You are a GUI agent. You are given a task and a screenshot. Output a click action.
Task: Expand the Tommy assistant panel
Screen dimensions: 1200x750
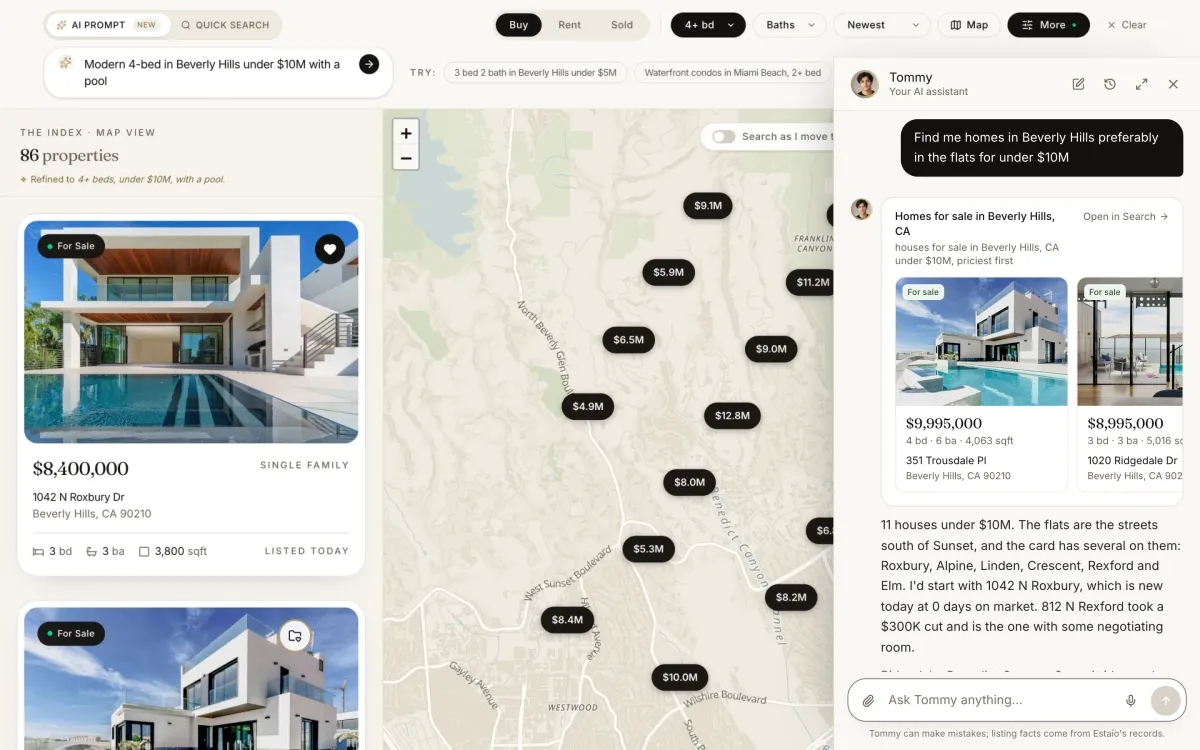[x=1141, y=84]
